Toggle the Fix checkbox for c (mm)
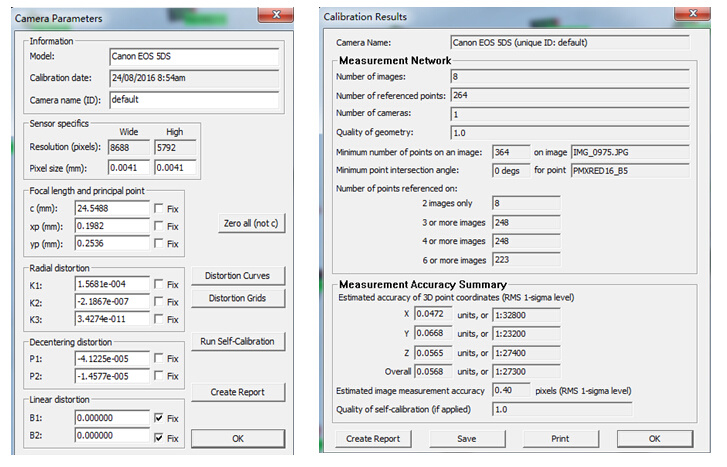The height and width of the screenshot is (467, 727). click(x=160, y=207)
